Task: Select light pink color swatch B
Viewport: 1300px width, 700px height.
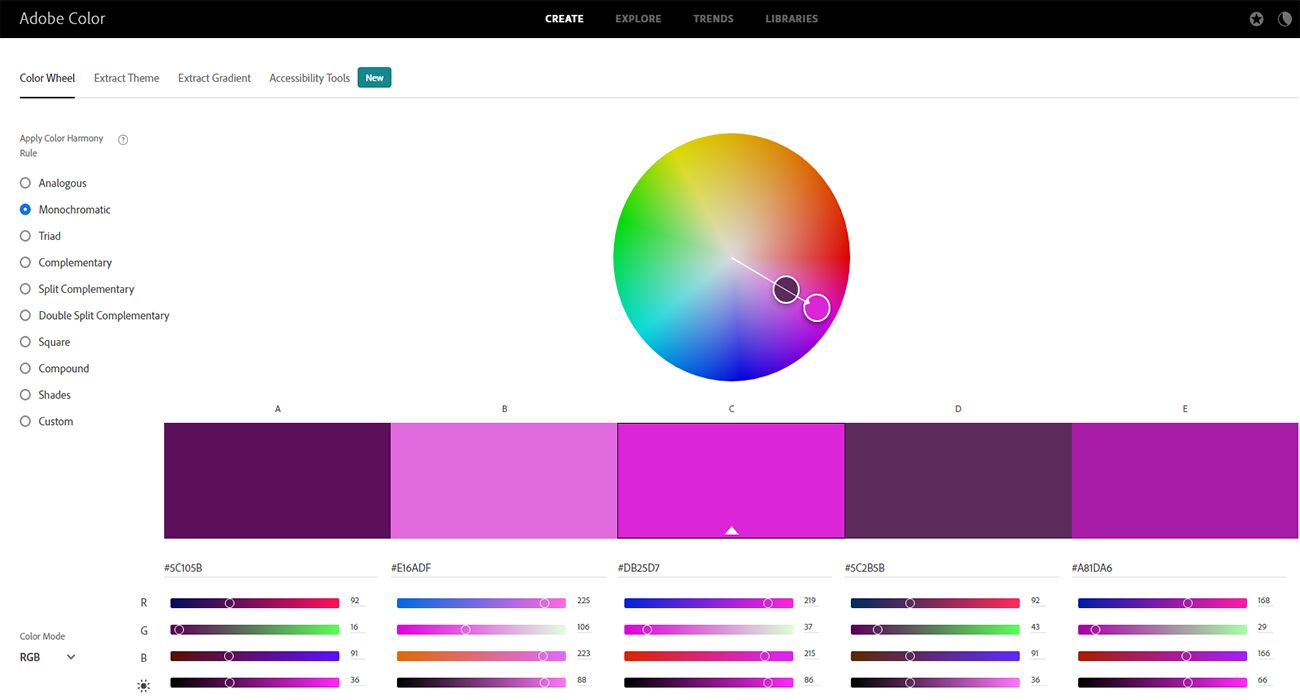Action: pos(504,480)
